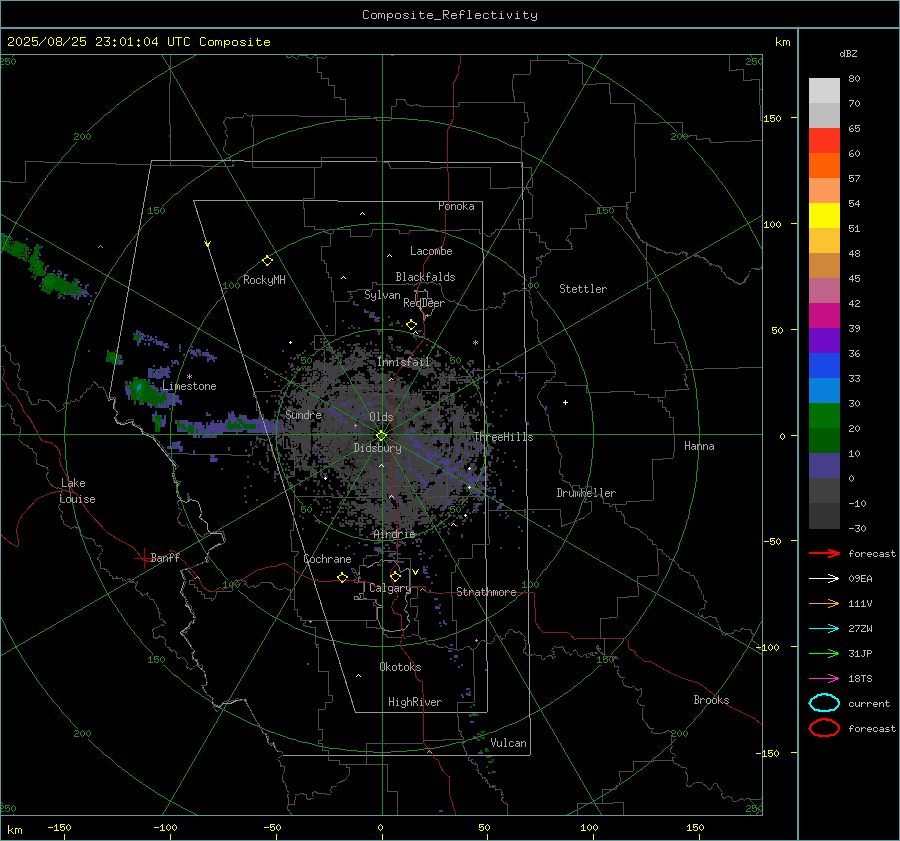Viewport: 900px width, 841px height.
Task: Click the Composite_Reflectivity title
Action: point(450,15)
